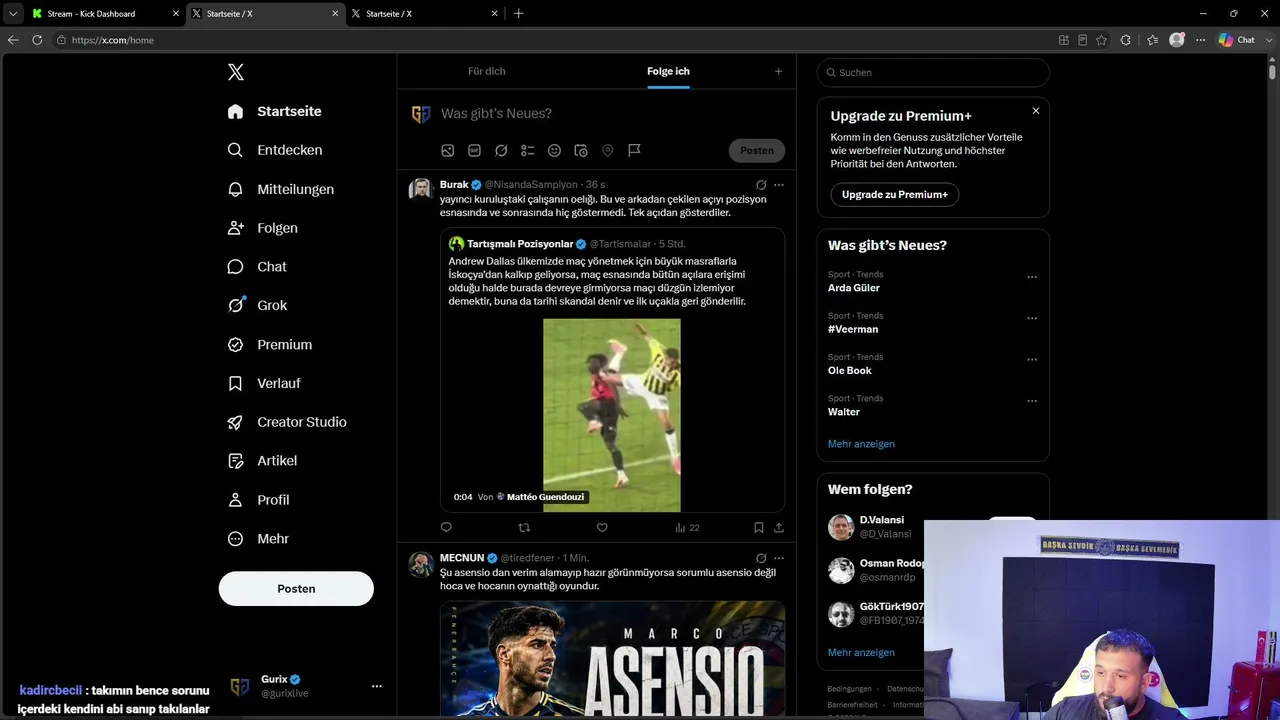This screenshot has width=1280, height=720.
Task: Tag a location in the post
Action: point(607,150)
